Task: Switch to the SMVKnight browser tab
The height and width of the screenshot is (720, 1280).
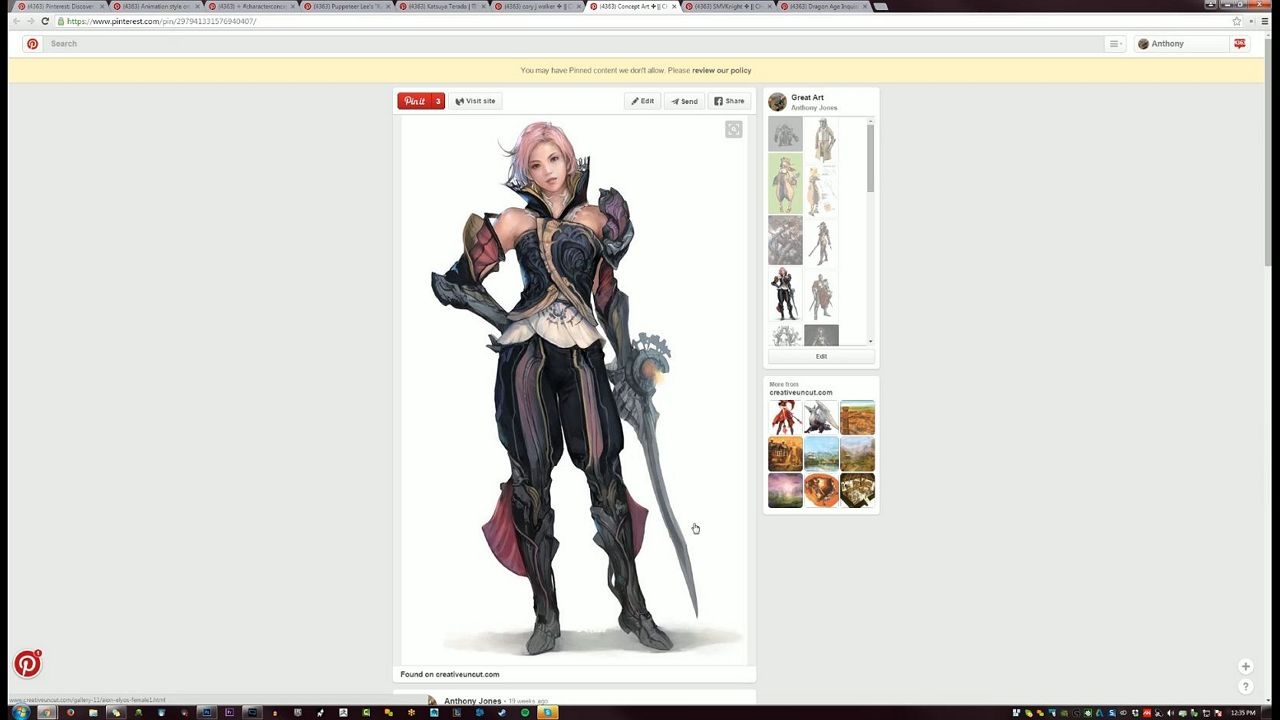Action: tap(728, 6)
